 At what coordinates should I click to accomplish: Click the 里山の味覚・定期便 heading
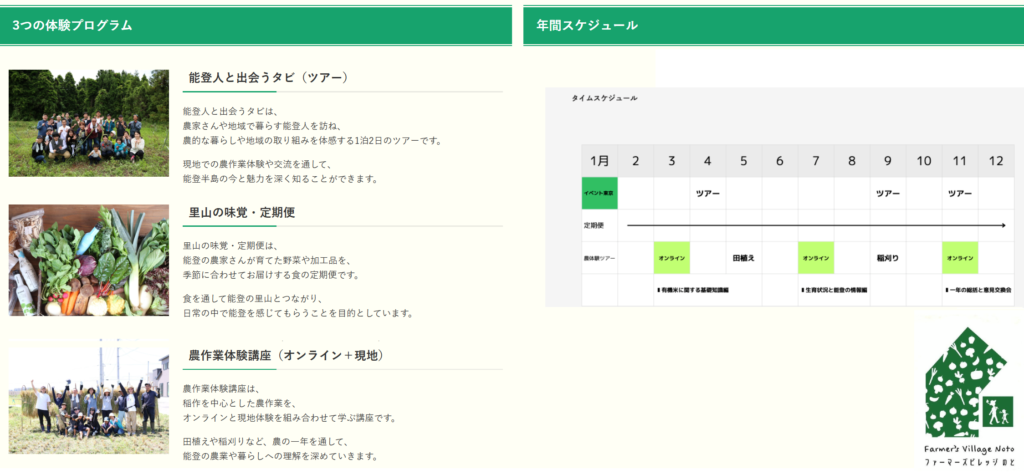(242, 212)
